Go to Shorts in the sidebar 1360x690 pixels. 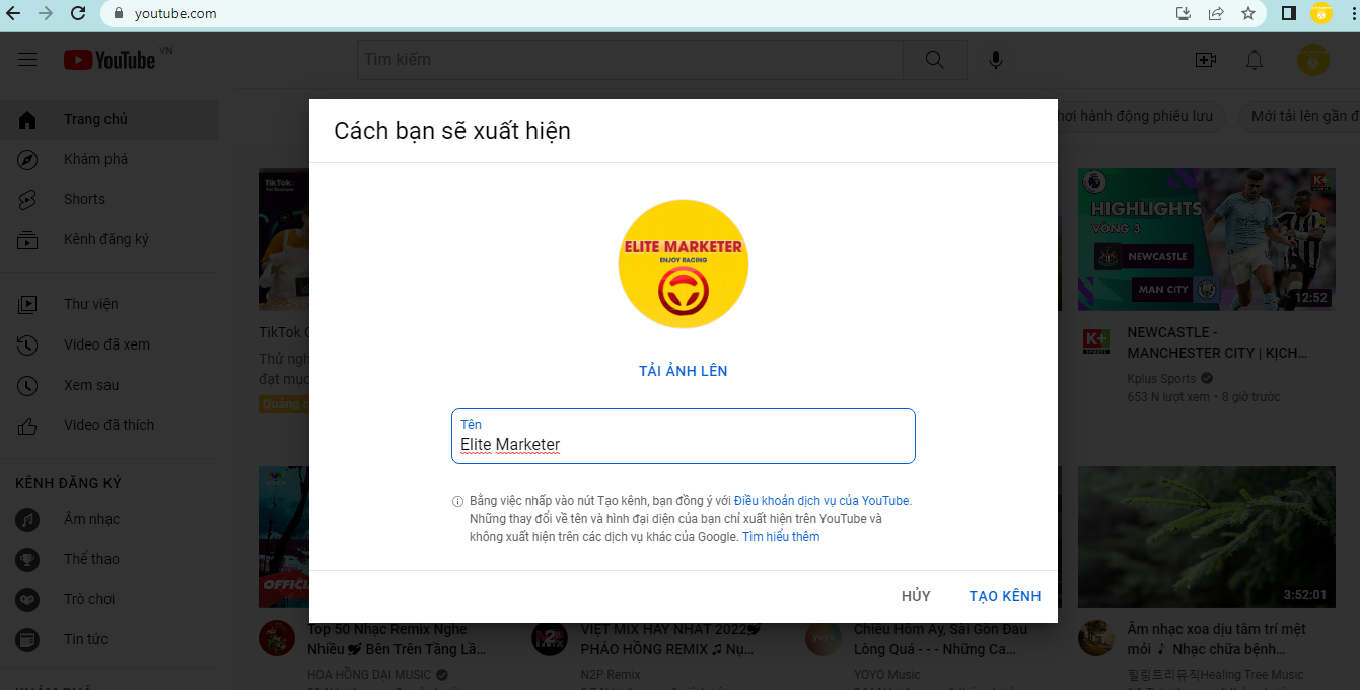click(84, 199)
